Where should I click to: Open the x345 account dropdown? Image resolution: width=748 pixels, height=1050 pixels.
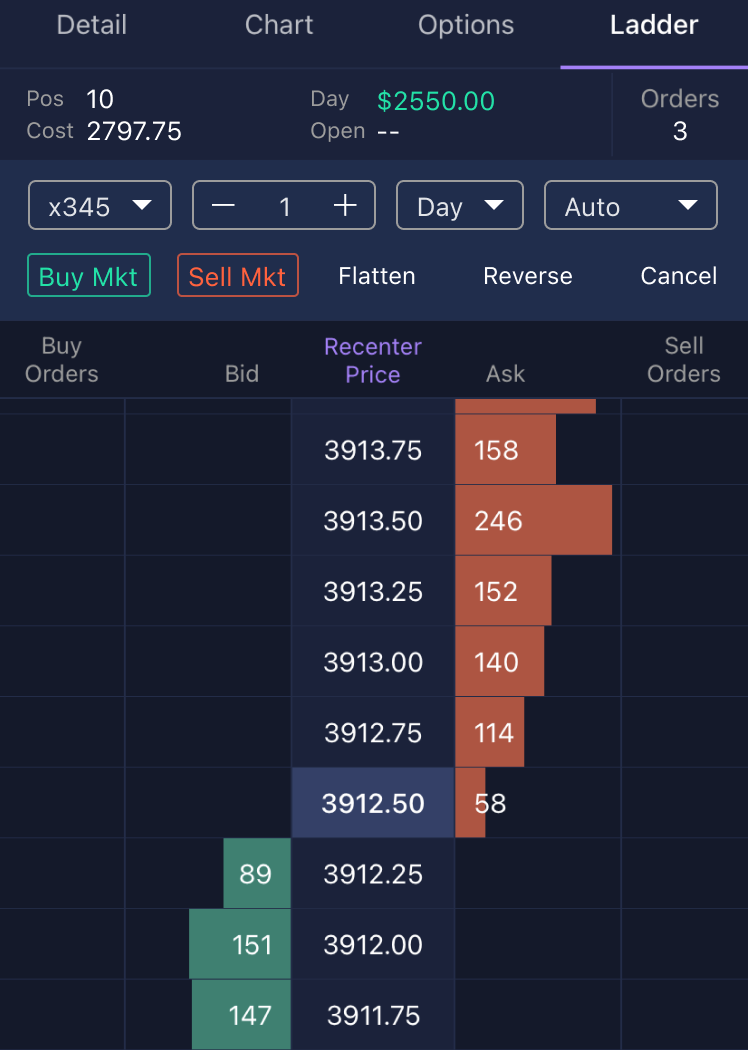pos(100,206)
